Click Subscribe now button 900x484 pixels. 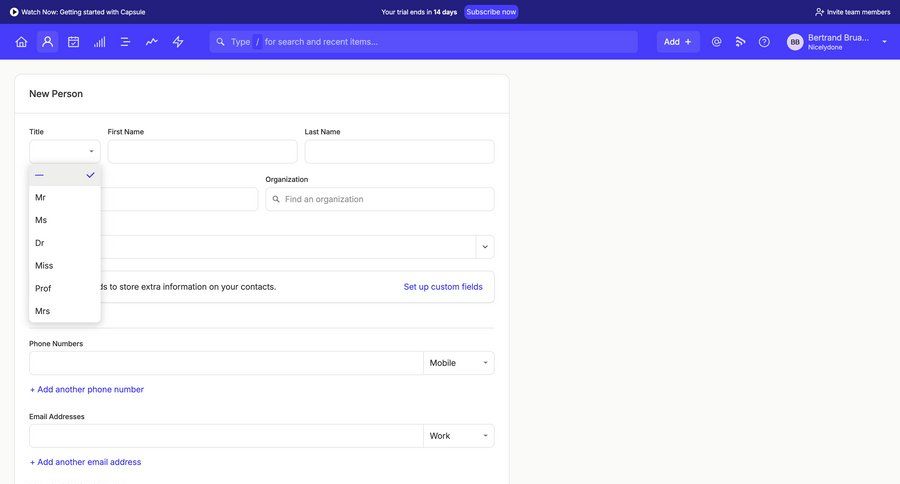491,12
